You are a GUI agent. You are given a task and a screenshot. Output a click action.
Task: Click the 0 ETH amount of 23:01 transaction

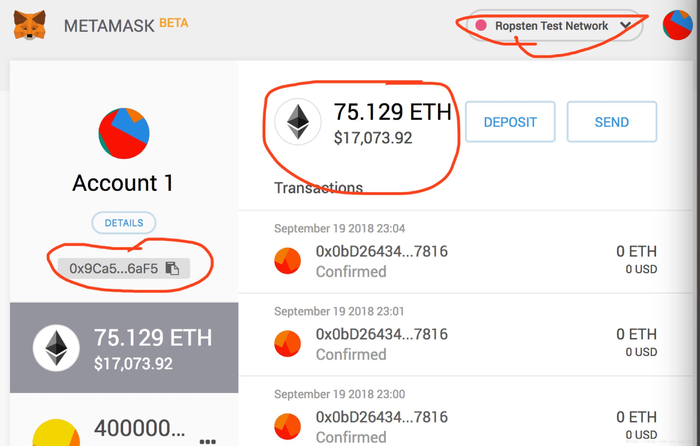(637, 334)
